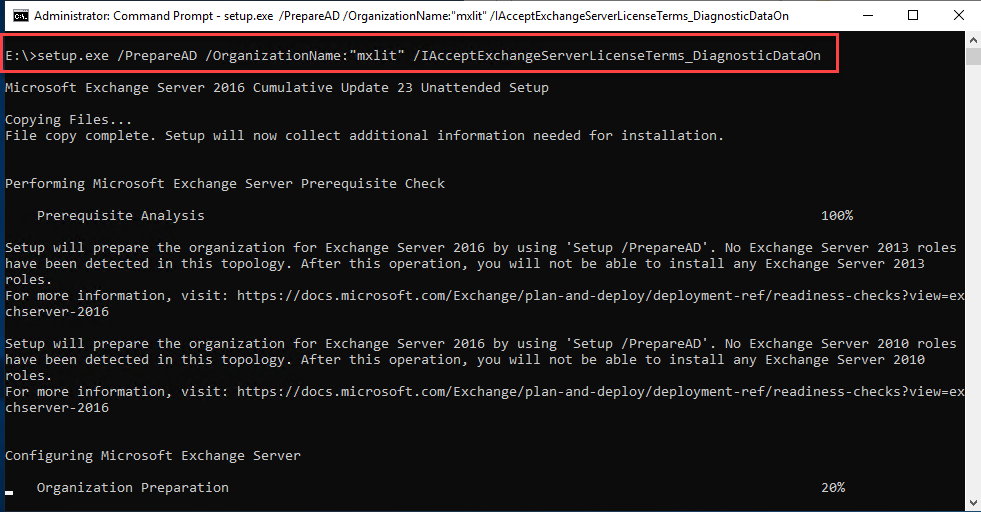Click the Organization Preparation step label
Viewport: 981px width, 512px height.
point(132,487)
